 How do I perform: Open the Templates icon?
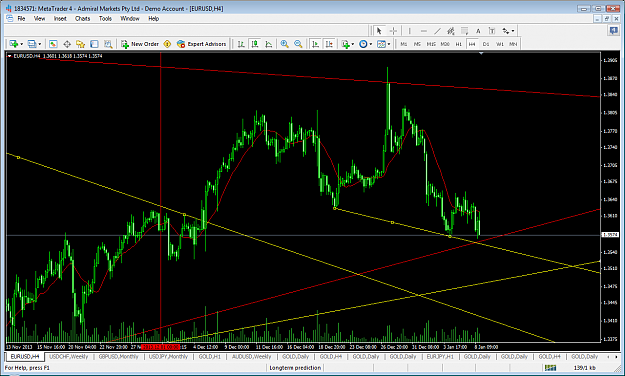point(381,44)
